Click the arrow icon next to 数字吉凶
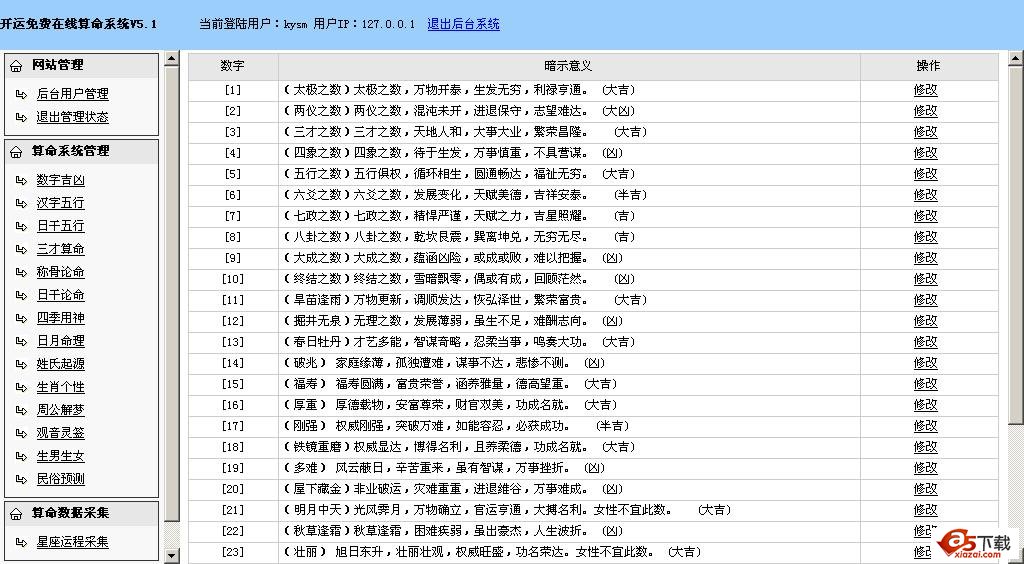 [x=22, y=181]
